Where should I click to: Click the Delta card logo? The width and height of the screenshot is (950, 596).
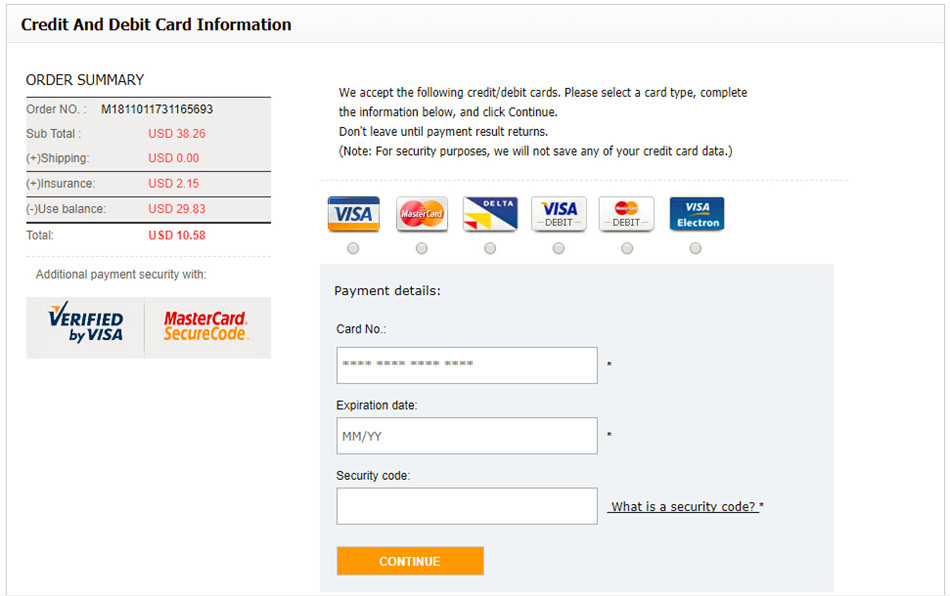(x=490, y=214)
